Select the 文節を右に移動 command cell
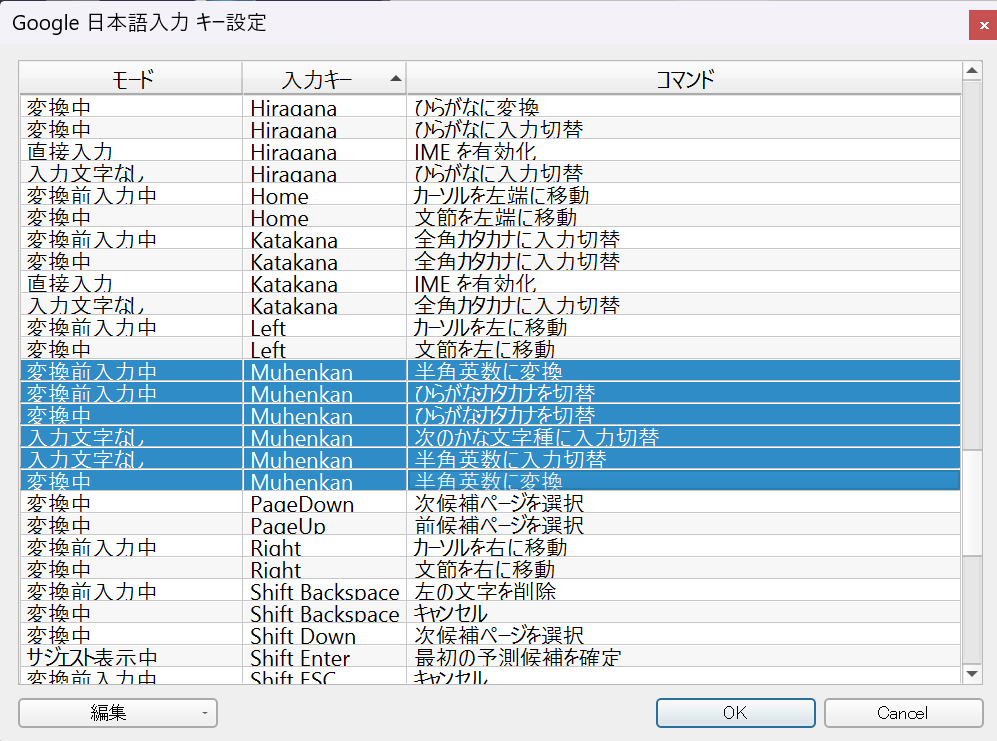The width and height of the screenshot is (997, 741). pos(684,569)
